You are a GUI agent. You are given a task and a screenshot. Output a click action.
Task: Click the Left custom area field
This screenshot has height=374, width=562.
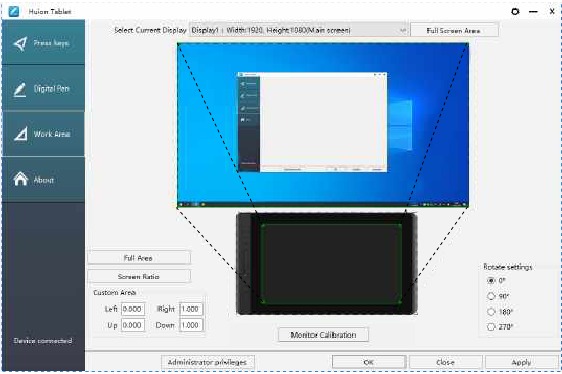(133, 309)
